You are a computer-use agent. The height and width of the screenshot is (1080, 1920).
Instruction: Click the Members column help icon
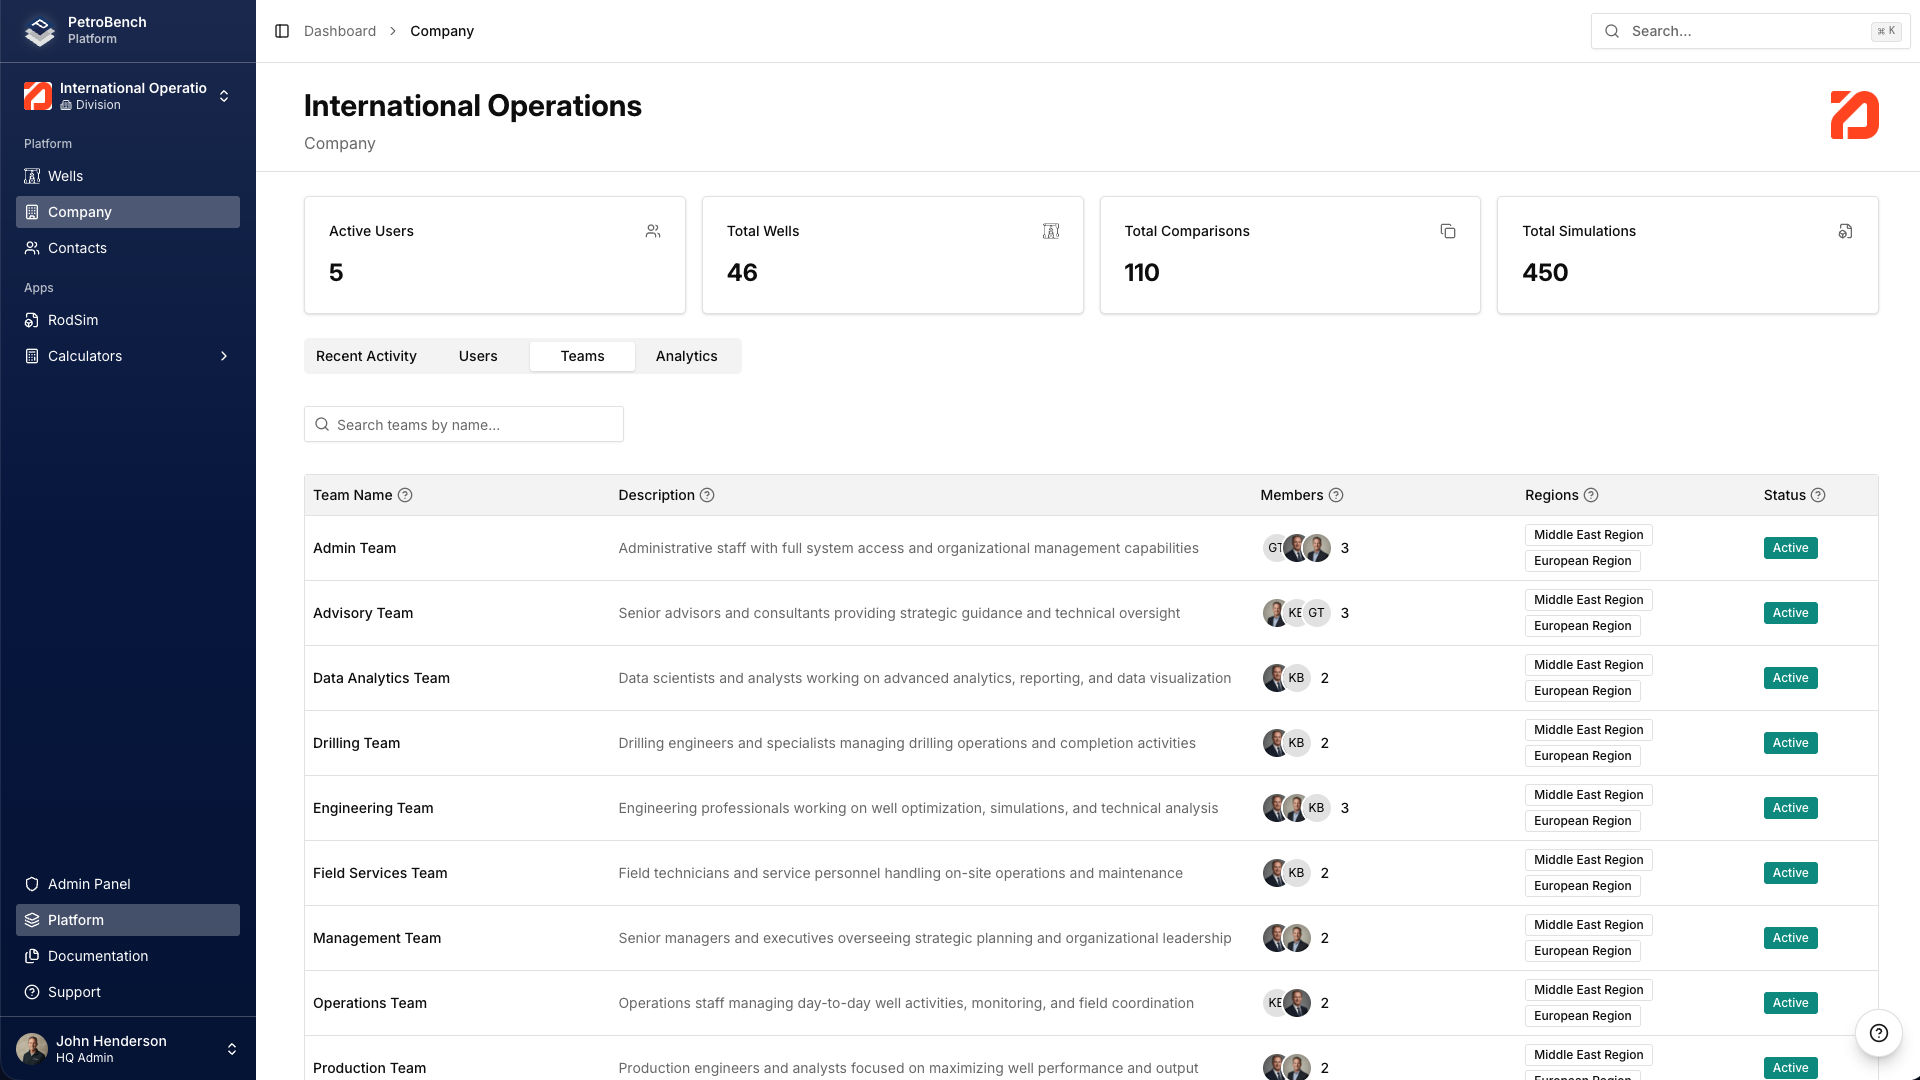click(x=1336, y=495)
